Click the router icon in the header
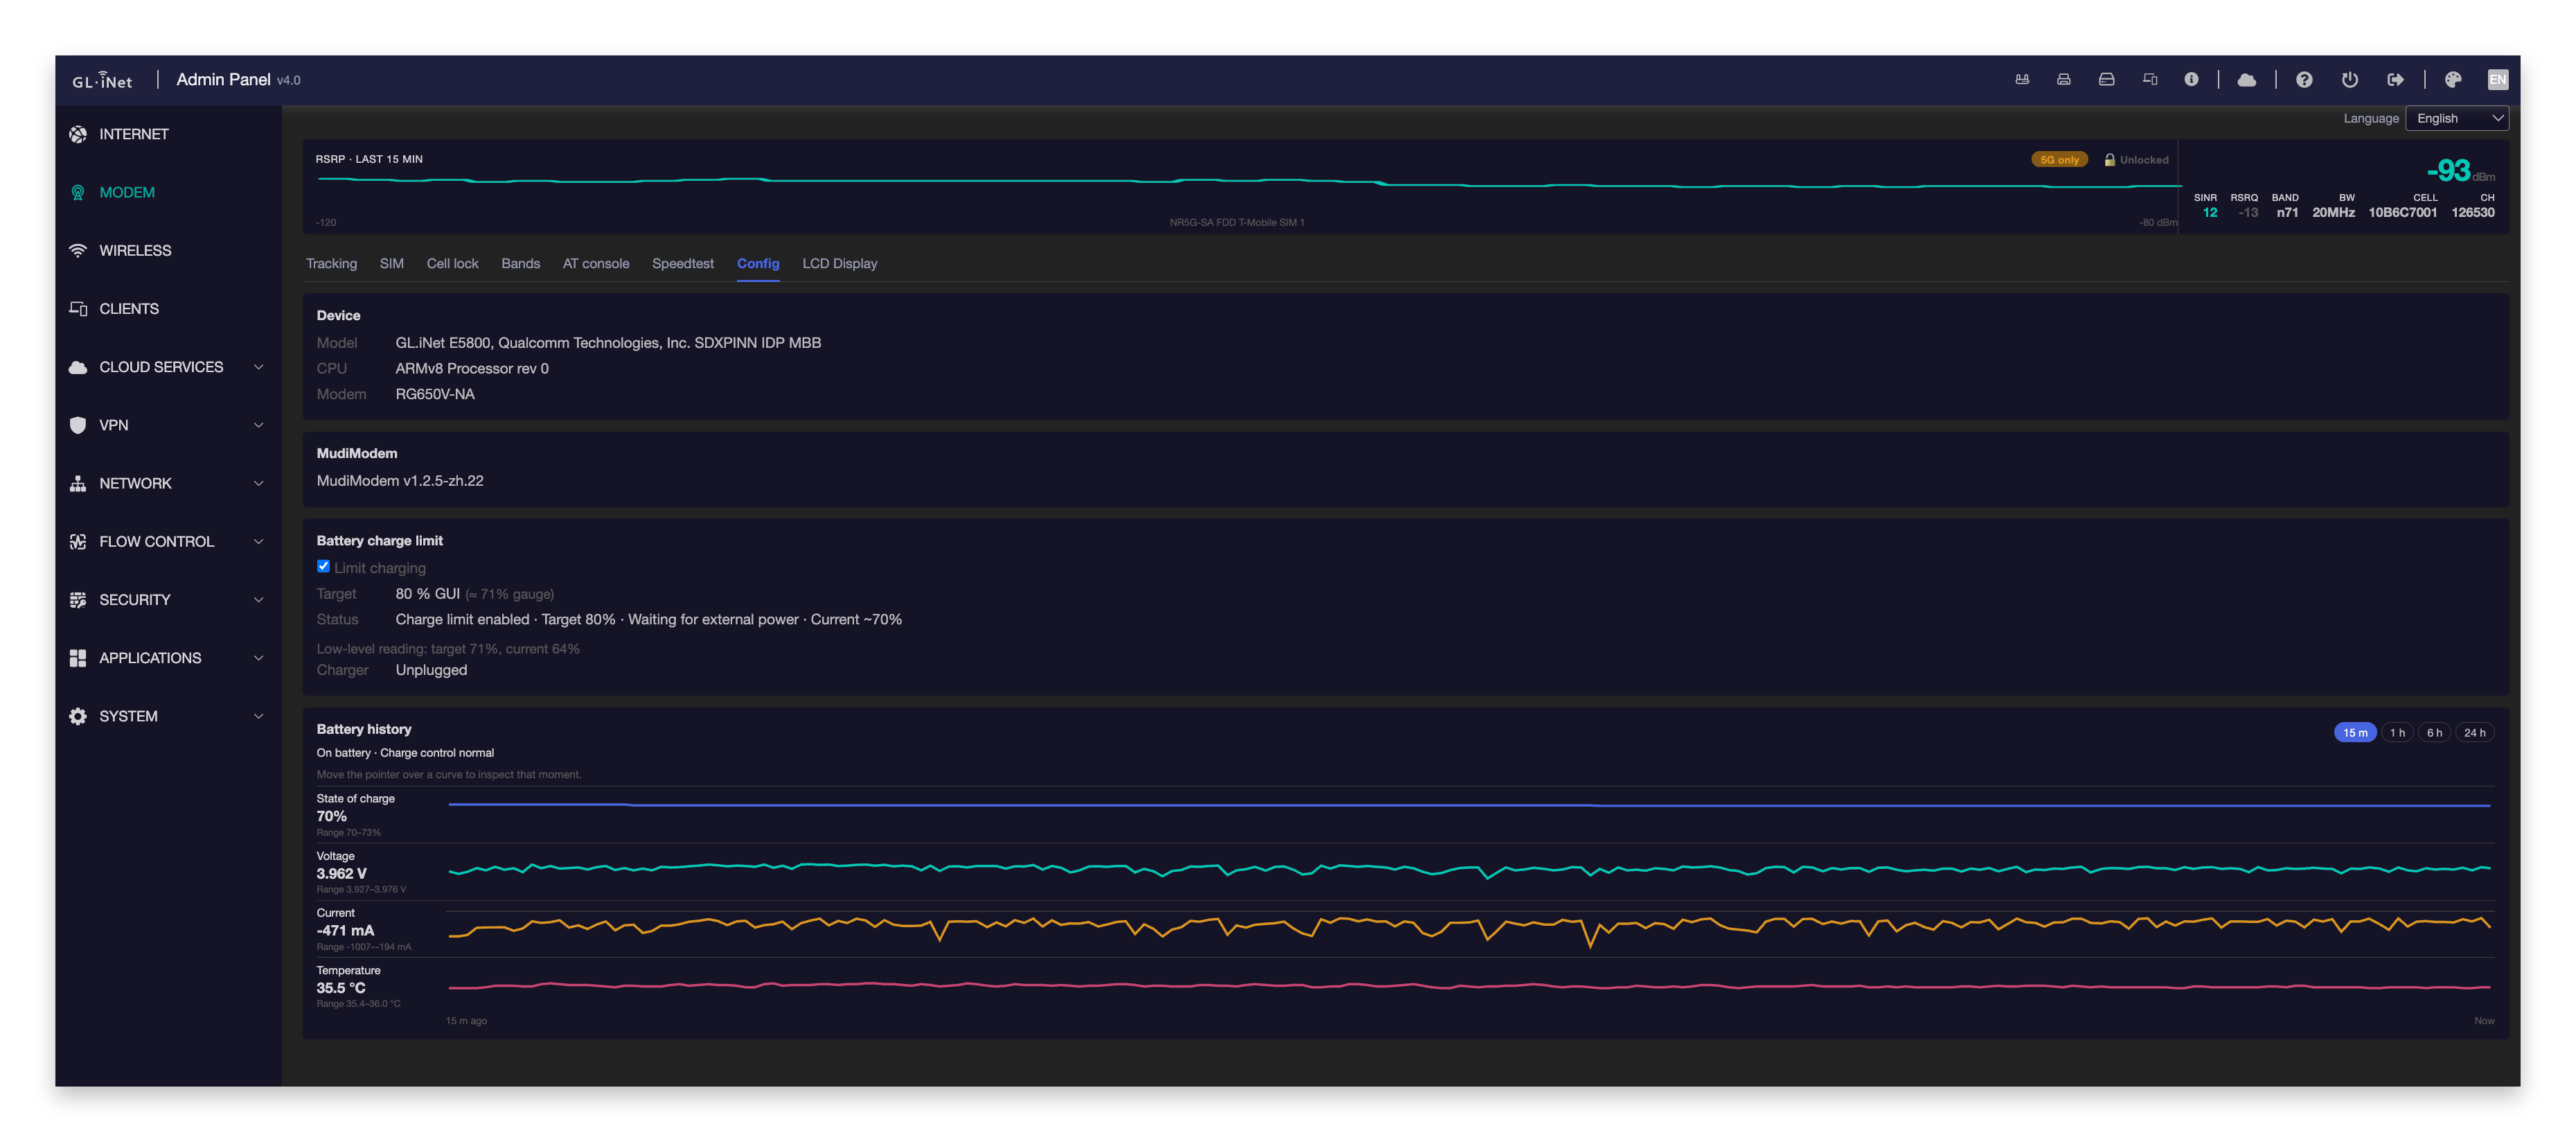This screenshot has width=2576, height=1142. 2021,80
